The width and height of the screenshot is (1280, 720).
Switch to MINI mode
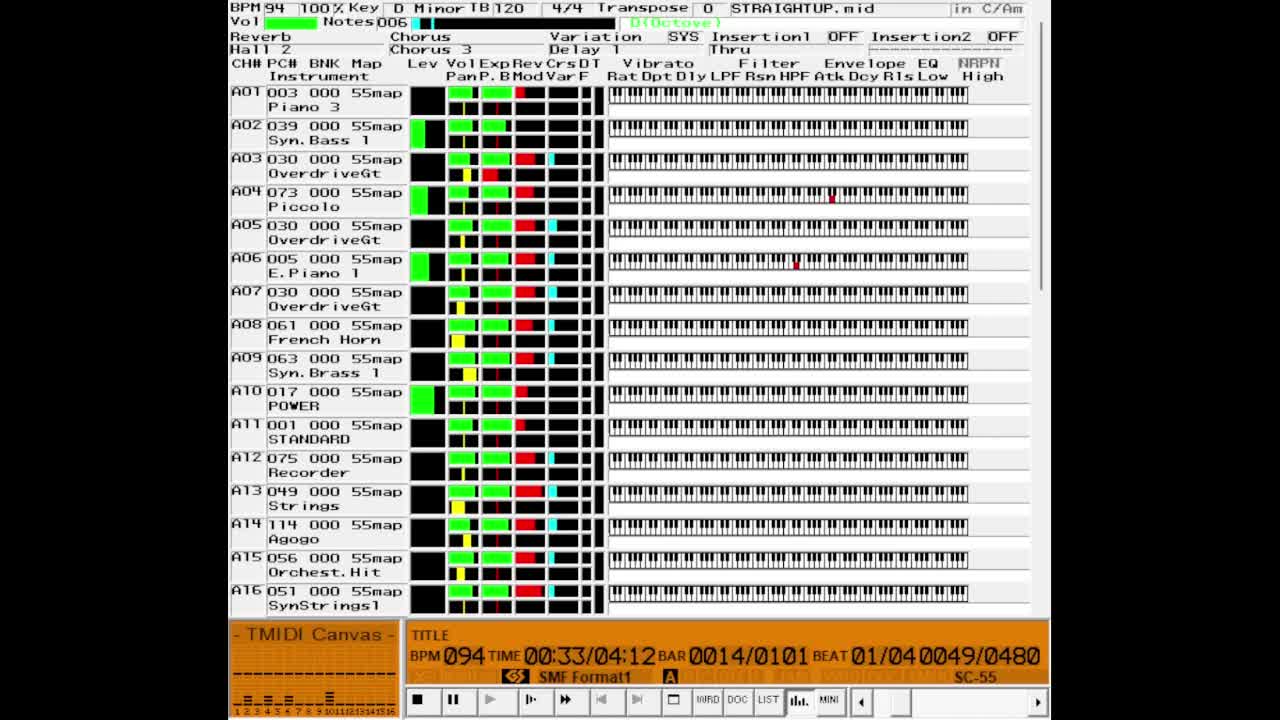(x=829, y=701)
